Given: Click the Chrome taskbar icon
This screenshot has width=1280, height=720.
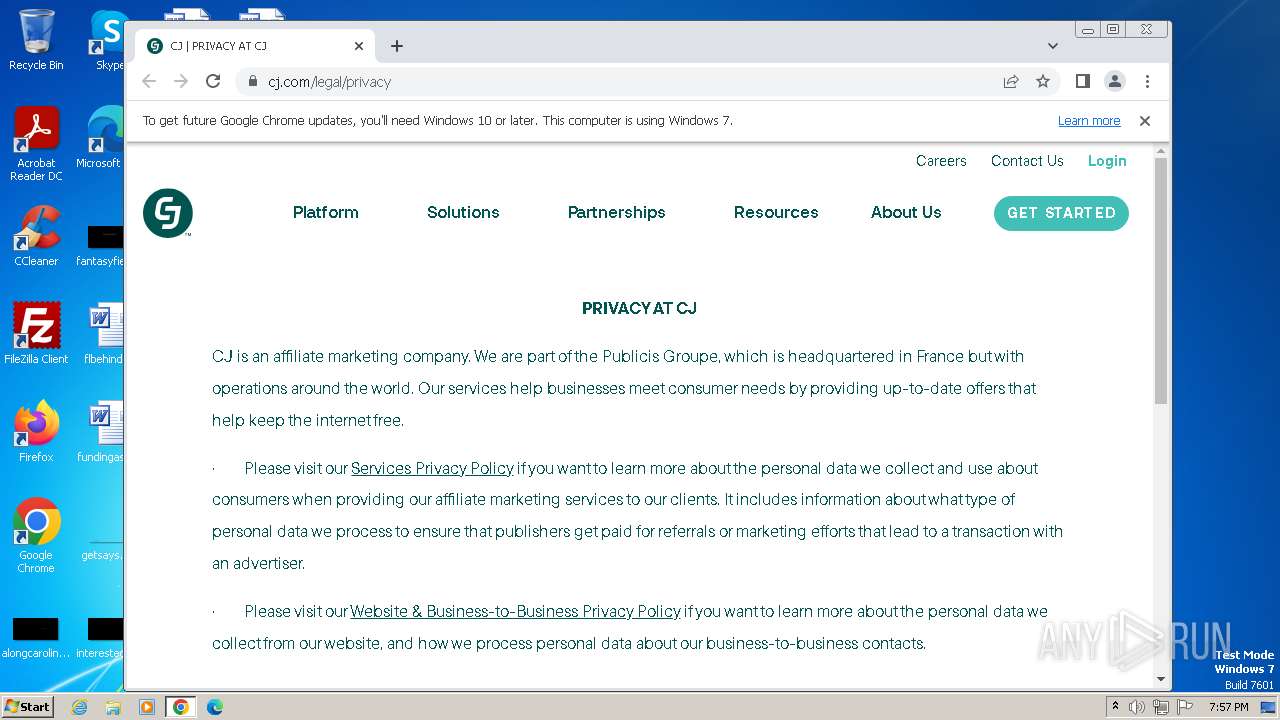Looking at the screenshot, I should point(180,707).
